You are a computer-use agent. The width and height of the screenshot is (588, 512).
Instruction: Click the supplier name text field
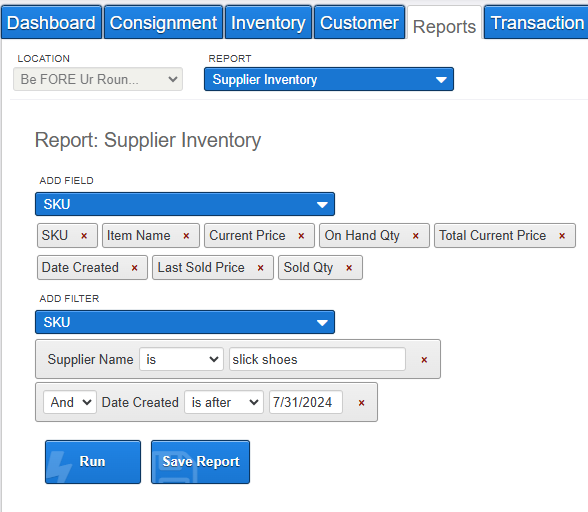[317, 359]
